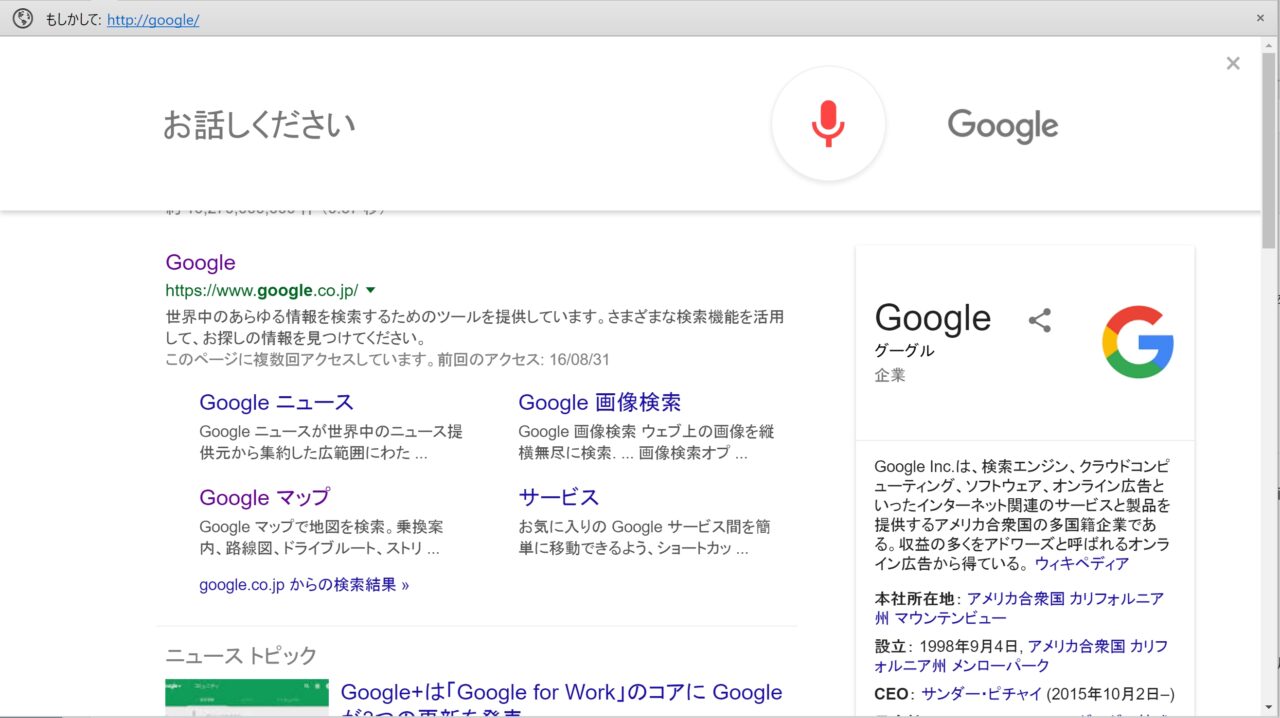Open the ウィキペディア source link

click(x=1081, y=564)
